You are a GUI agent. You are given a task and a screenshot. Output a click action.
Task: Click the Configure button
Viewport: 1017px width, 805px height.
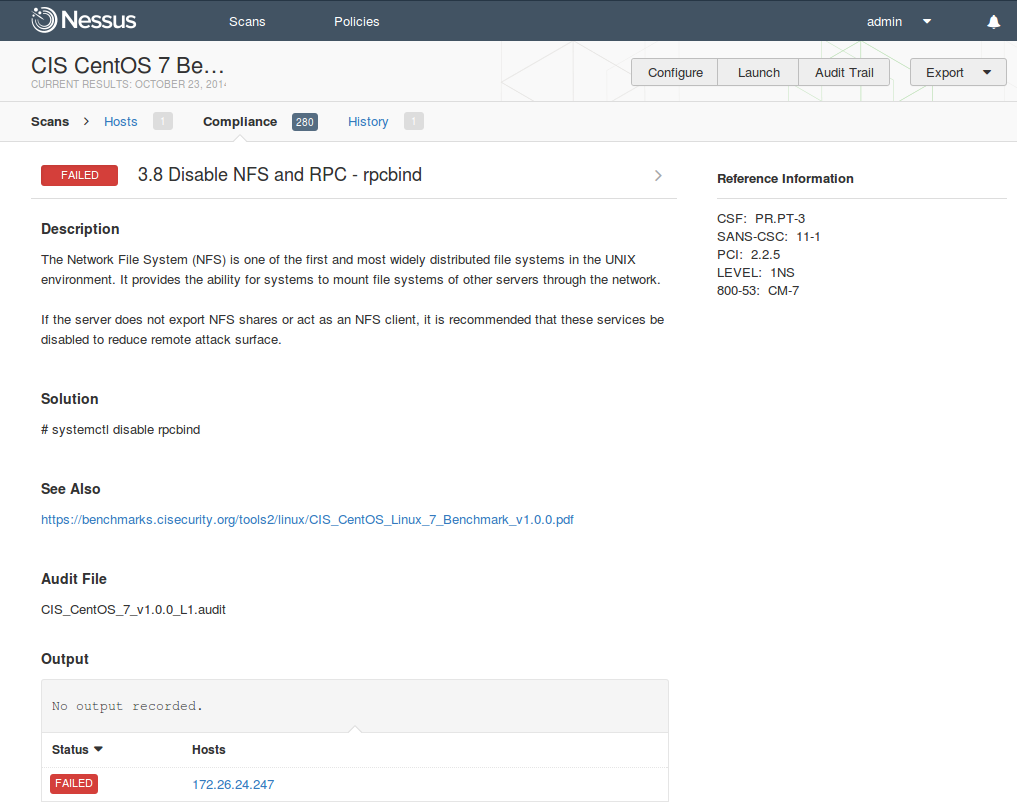click(675, 72)
